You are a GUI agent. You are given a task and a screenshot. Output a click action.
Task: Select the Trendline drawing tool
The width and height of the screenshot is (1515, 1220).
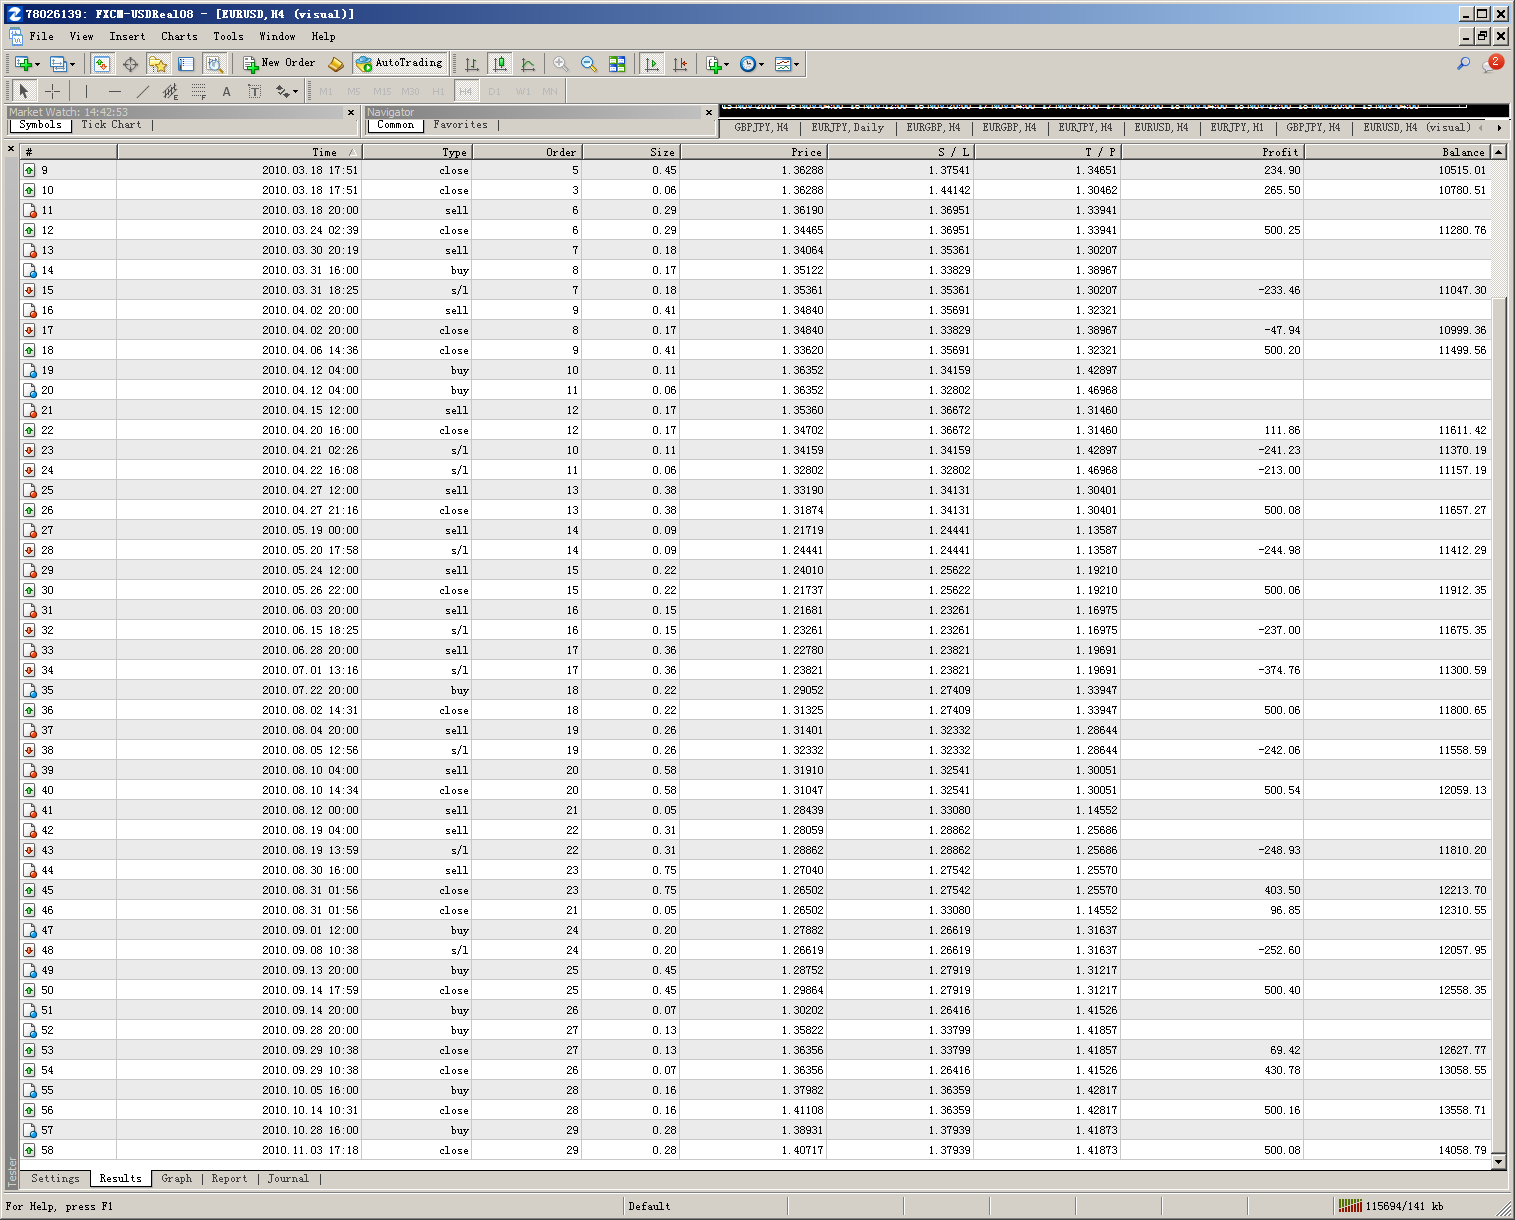(143, 91)
